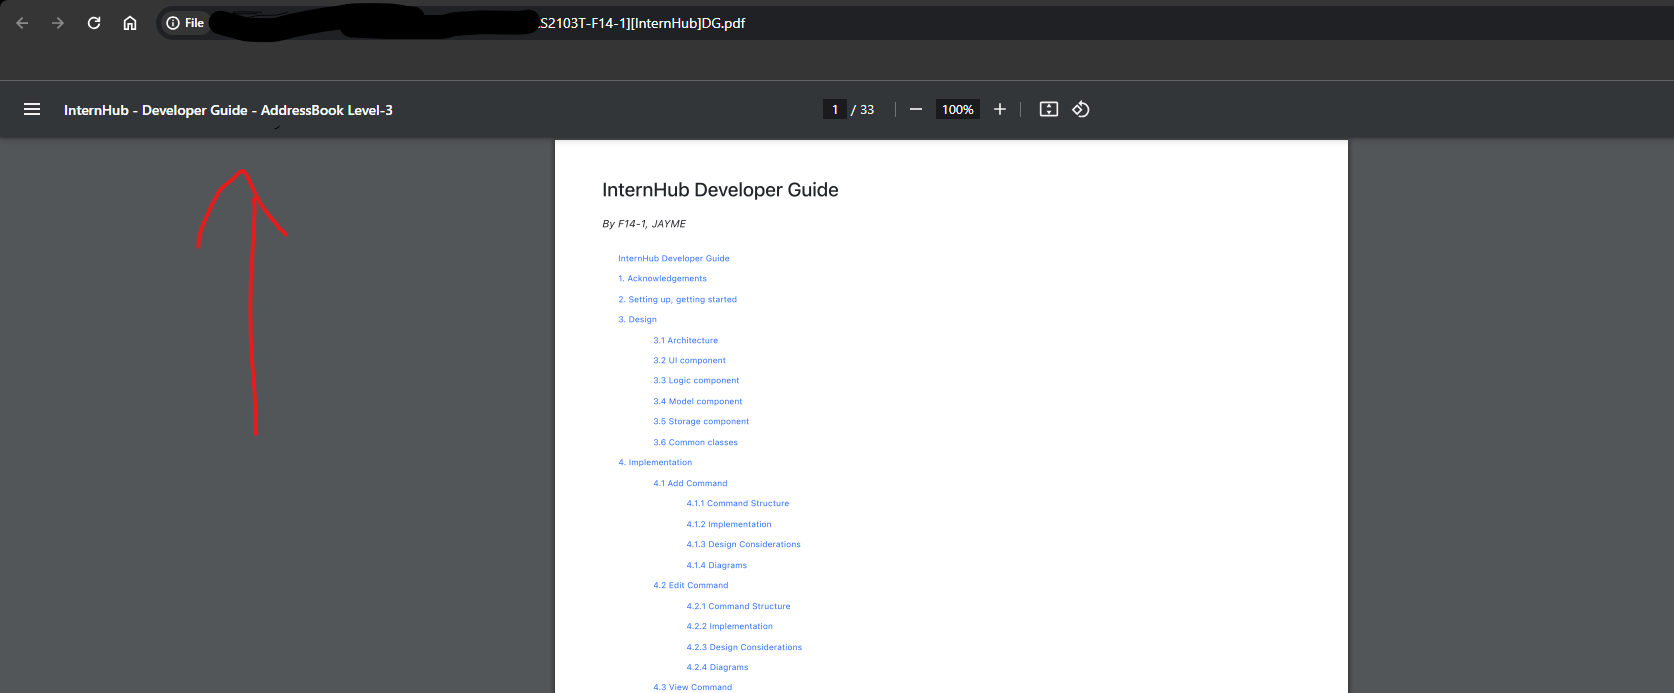Open the browser home page
1674x693 pixels.
pyautogui.click(x=130, y=23)
